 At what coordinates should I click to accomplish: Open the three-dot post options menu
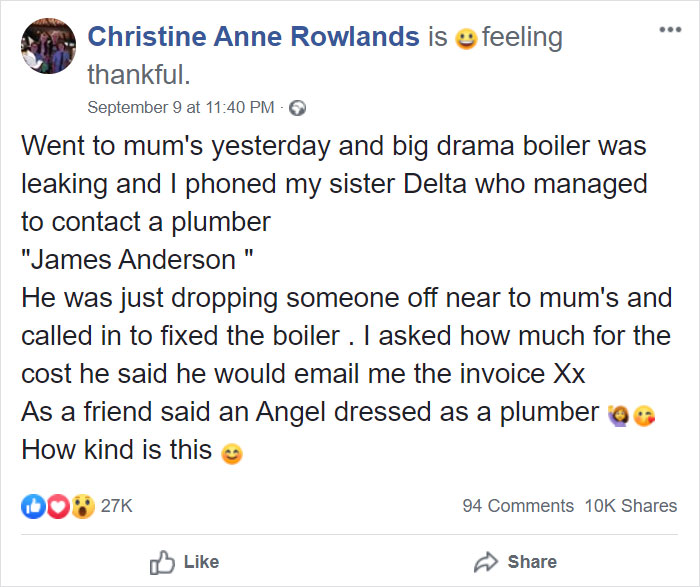click(667, 28)
